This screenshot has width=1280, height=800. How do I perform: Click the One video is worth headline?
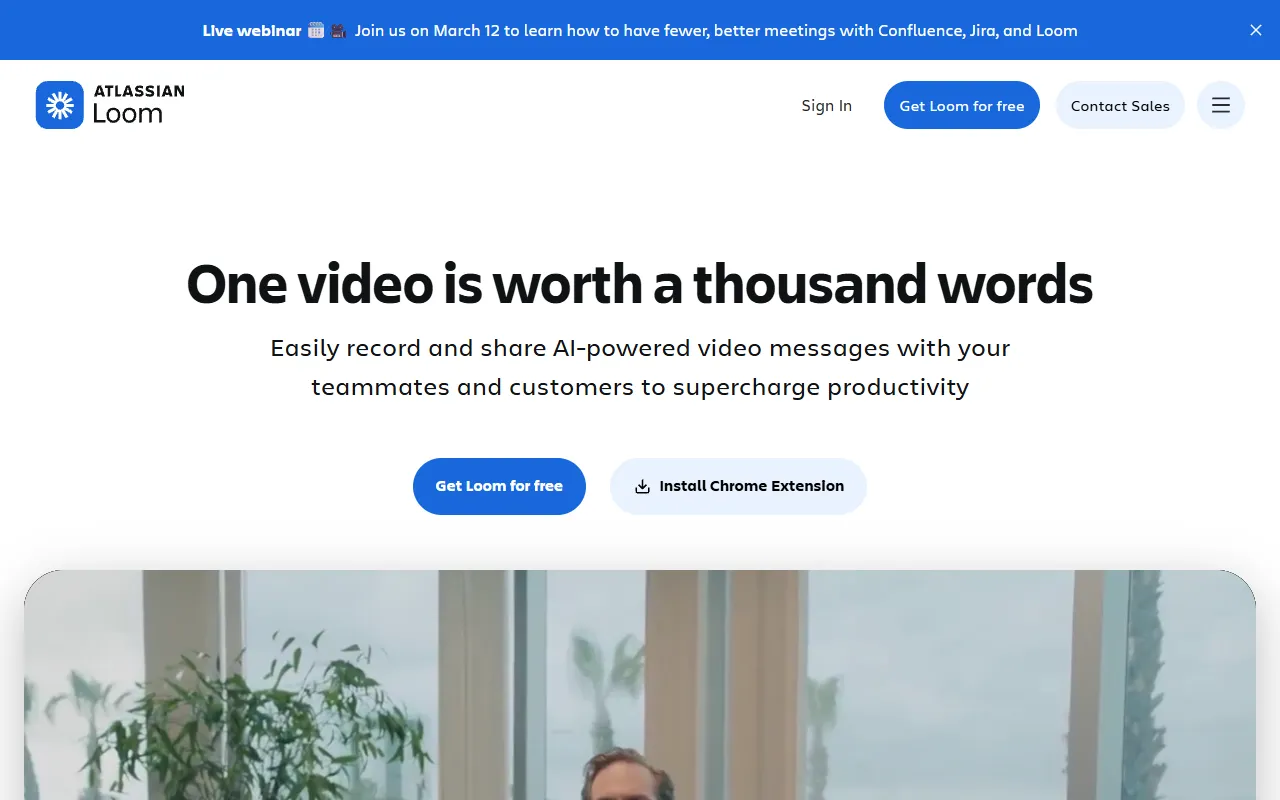(640, 284)
